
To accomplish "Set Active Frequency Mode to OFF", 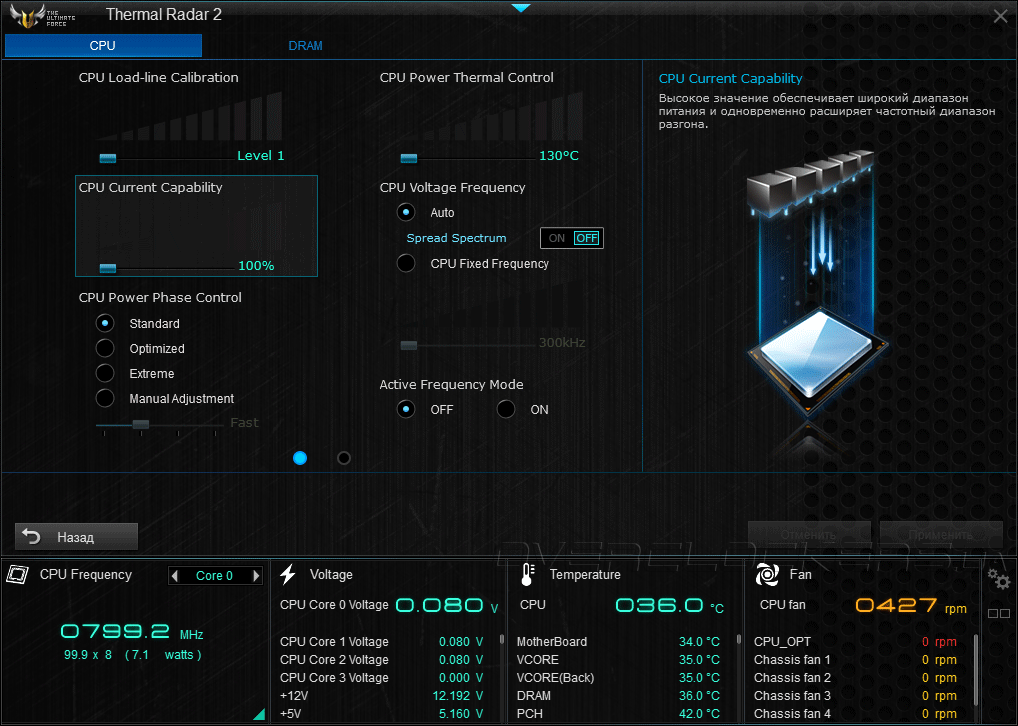I will pyautogui.click(x=406, y=409).
